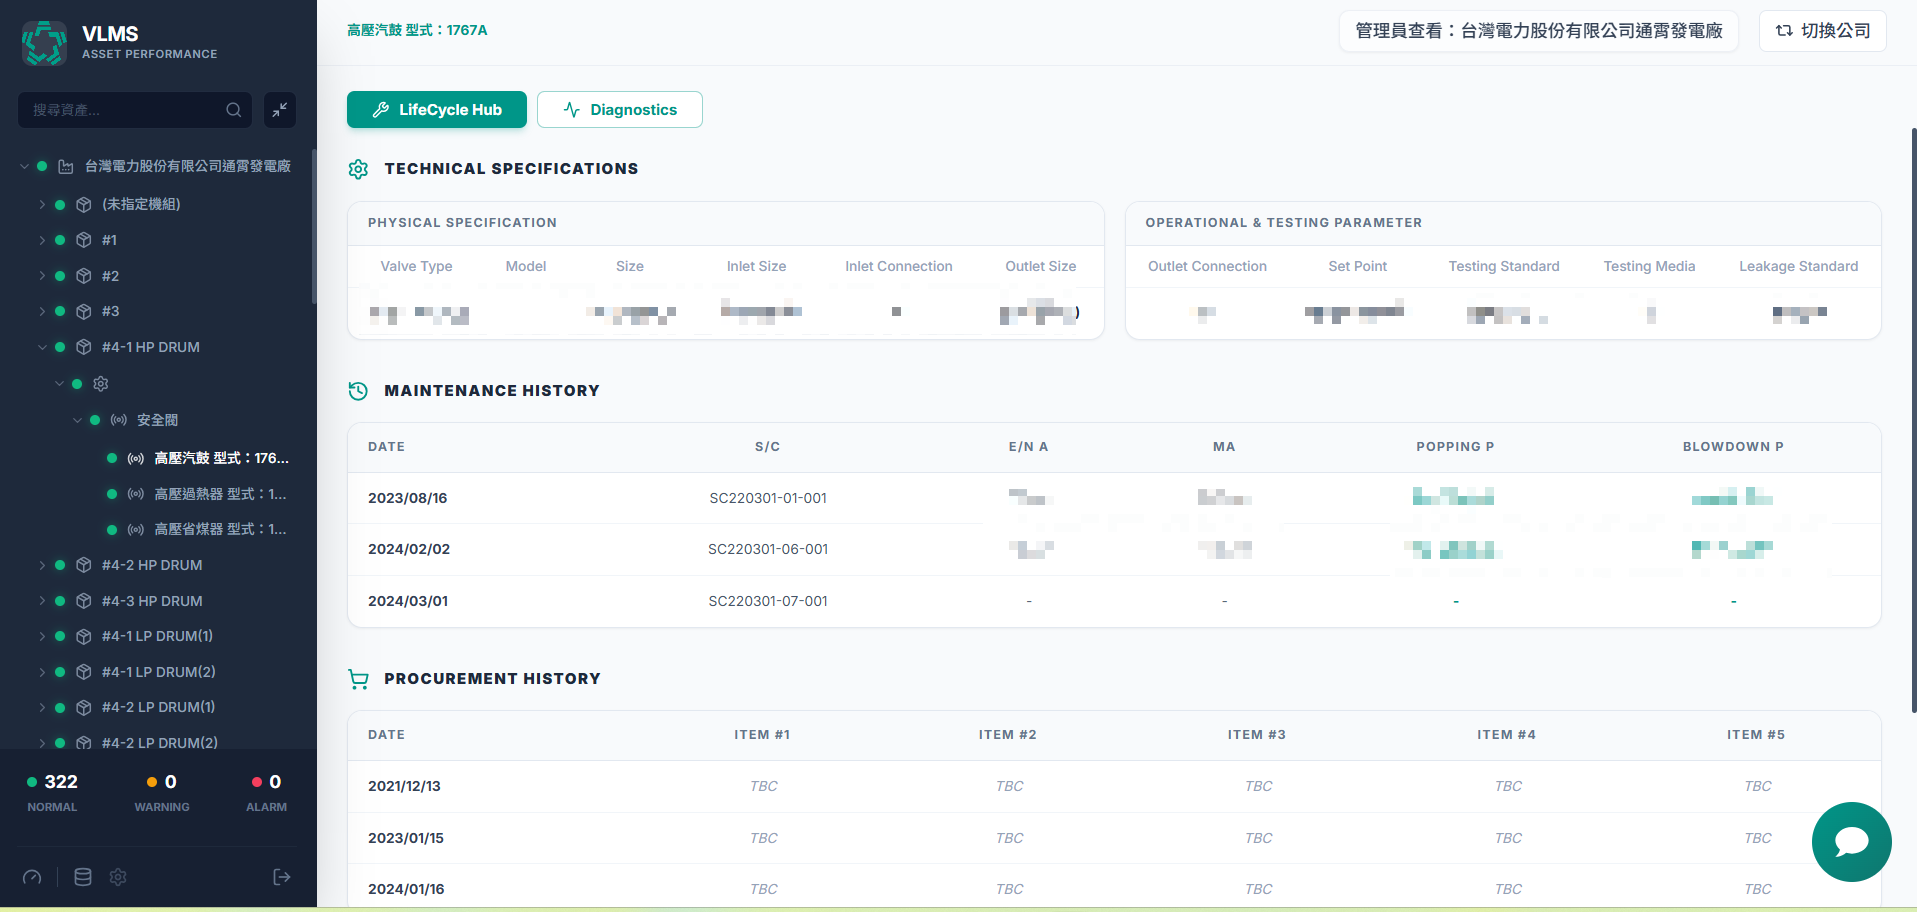Image resolution: width=1917 pixels, height=912 pixels.
Task: Open the database icon in sidebar footer
Action: coord(83,877)
